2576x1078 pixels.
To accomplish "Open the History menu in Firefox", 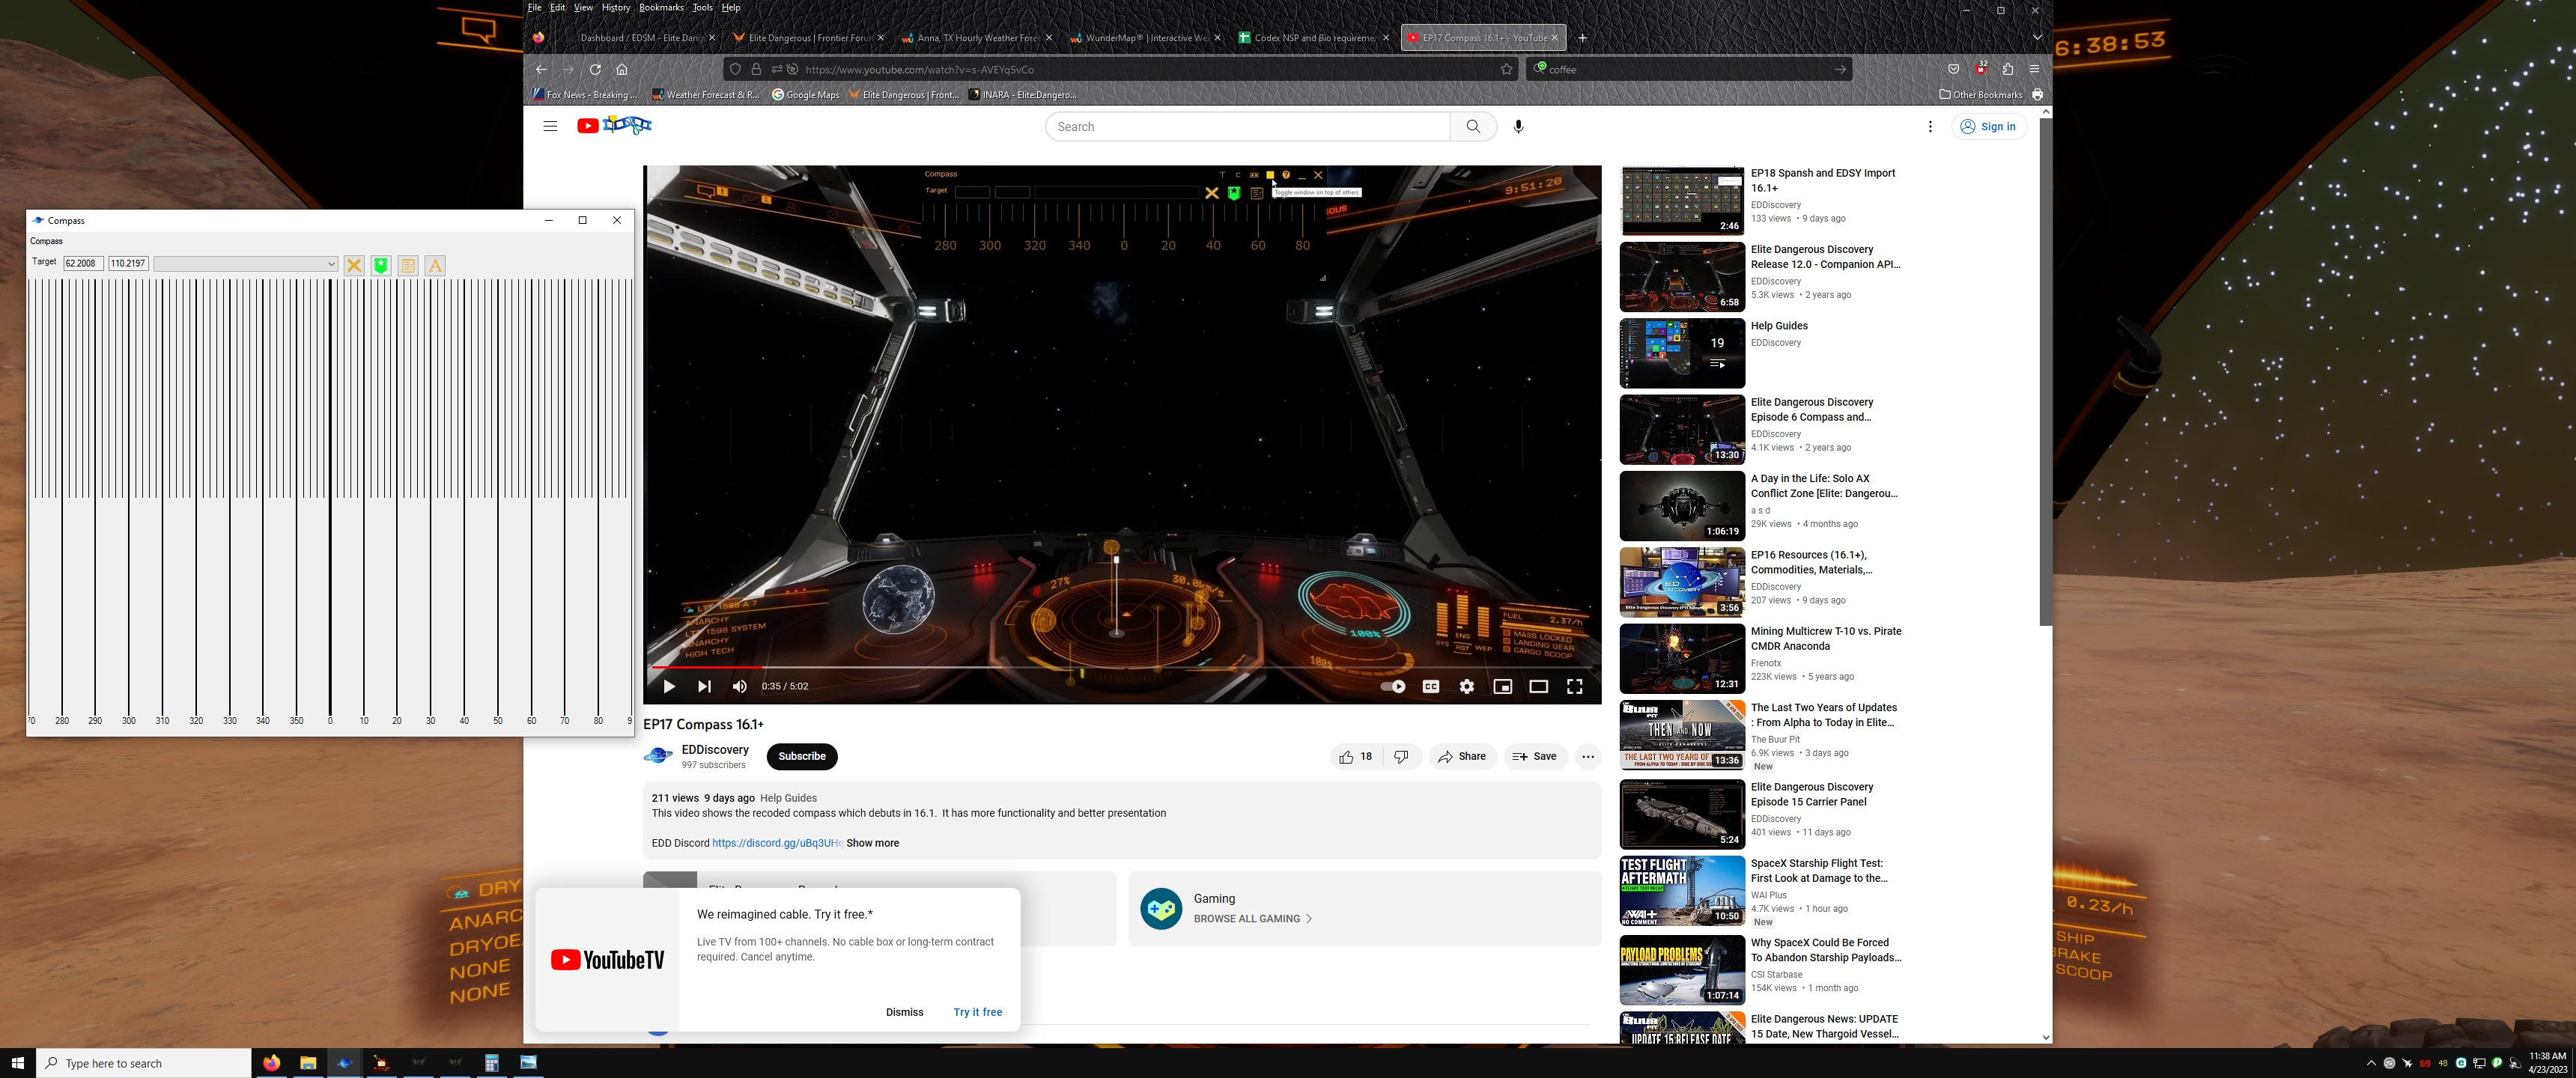I will (x=616, y=7).
